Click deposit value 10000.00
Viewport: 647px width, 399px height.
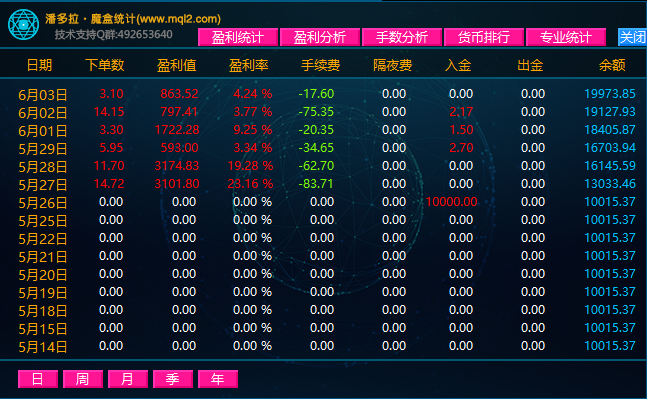point(451,202)
